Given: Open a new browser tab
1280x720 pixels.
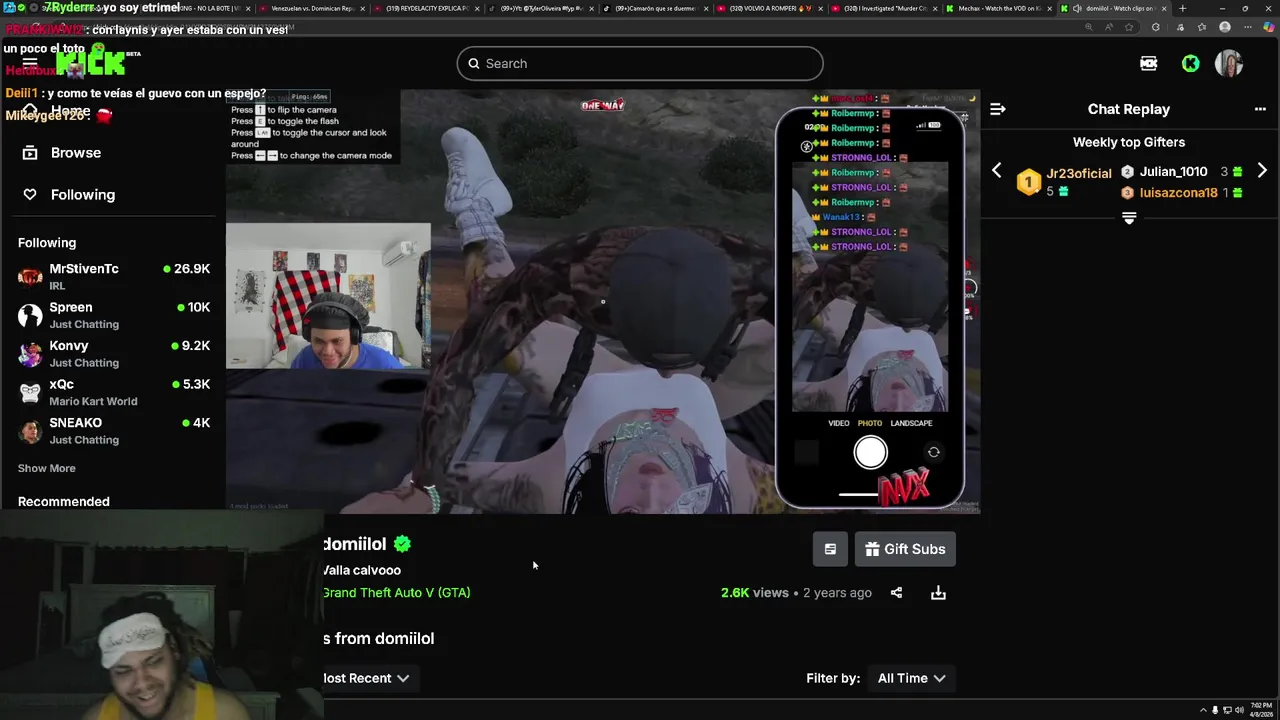Looking at the screenshot, I should pyautogui.click(x=1182, y=8).
